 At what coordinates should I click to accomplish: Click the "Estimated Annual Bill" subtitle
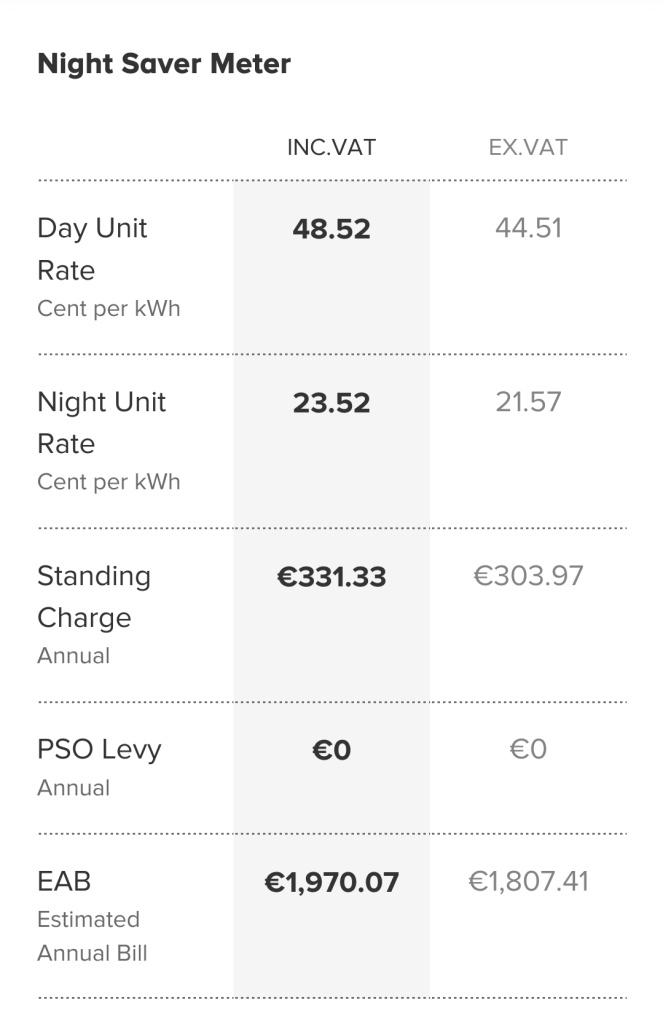92,936
